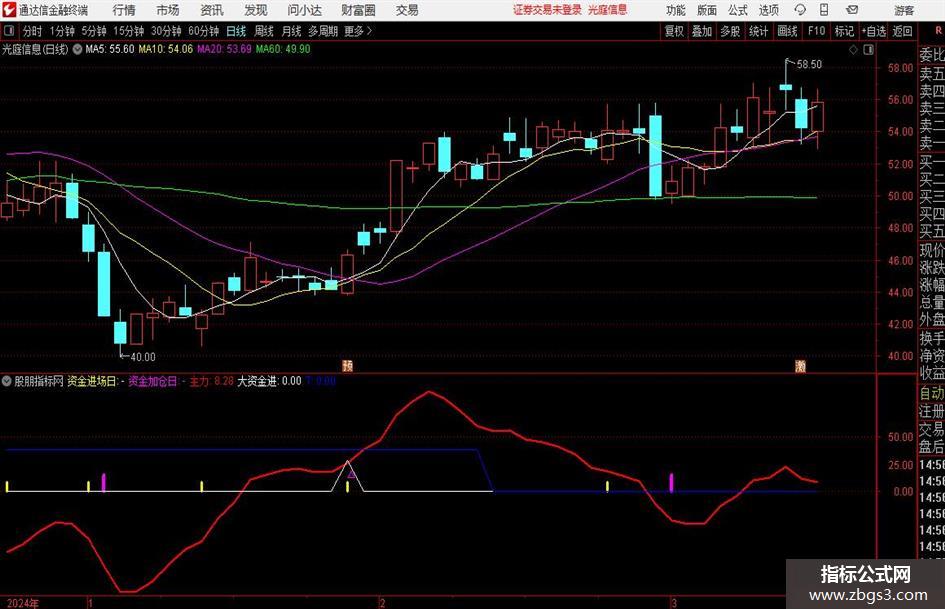Click the Tongdaxin red logo icon
Image resolution: width=945 pixels, height=609 pixels.
click(x=9, y=10)
